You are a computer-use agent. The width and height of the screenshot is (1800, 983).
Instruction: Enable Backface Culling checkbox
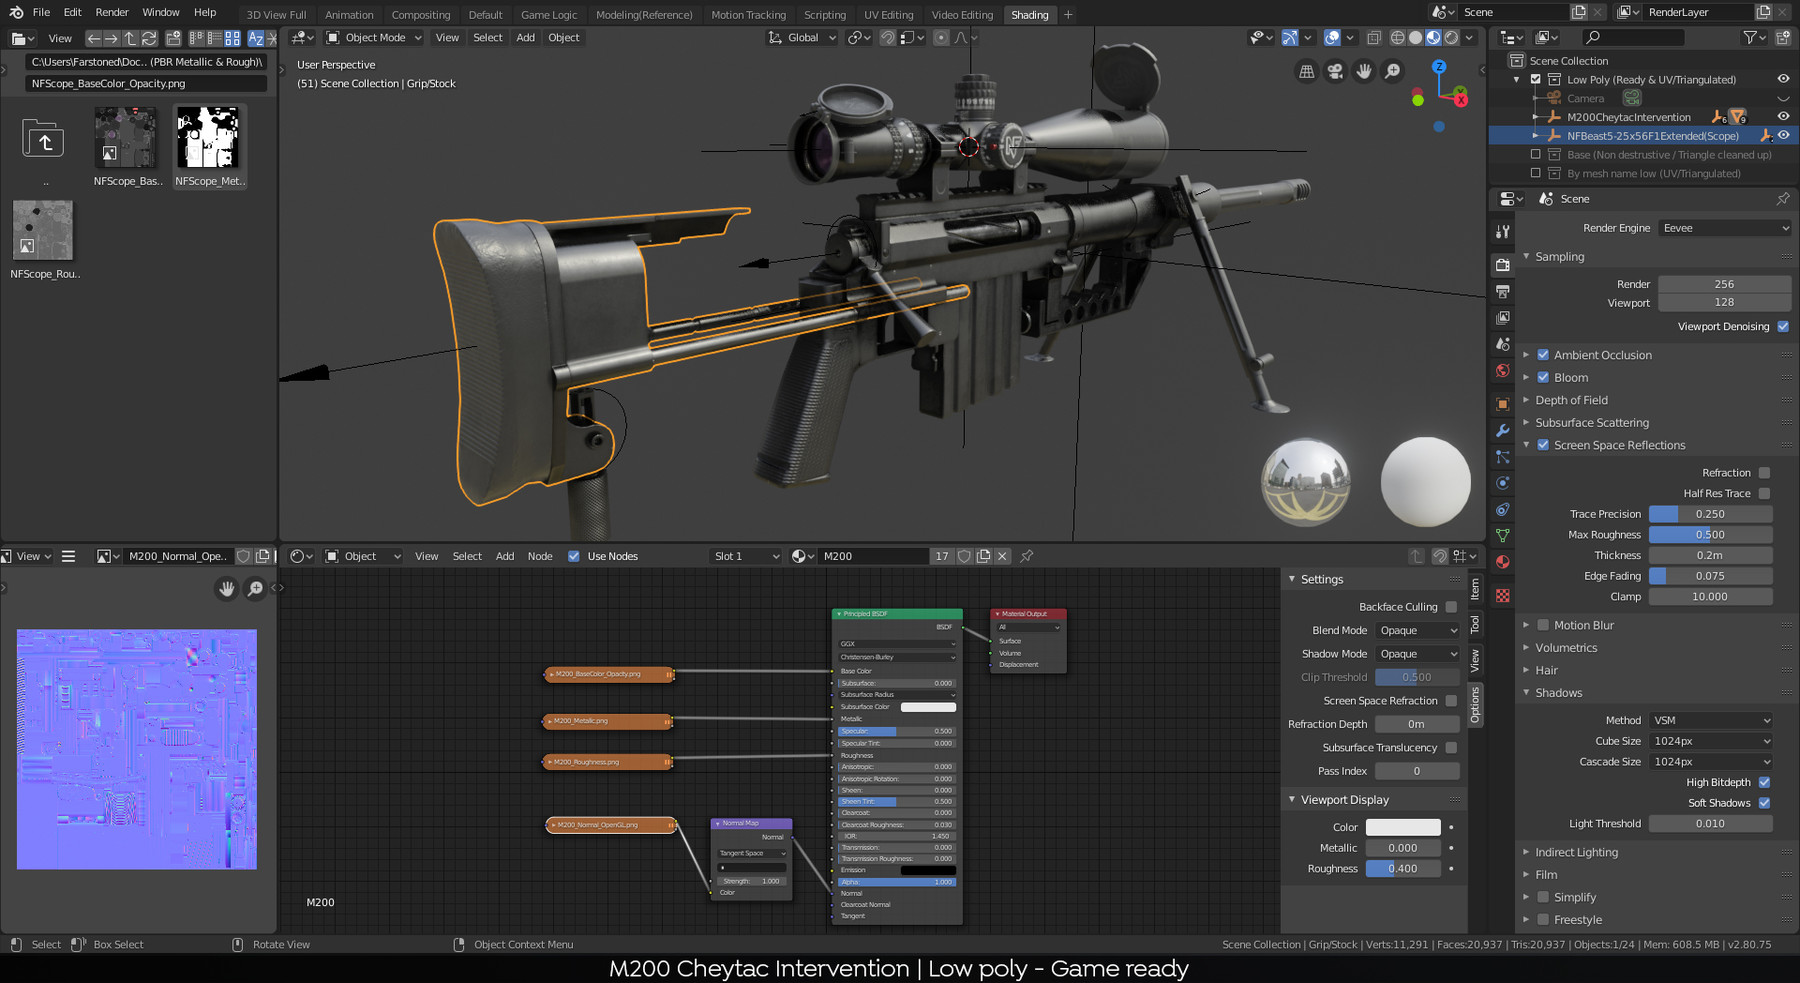click(1451, 607)
